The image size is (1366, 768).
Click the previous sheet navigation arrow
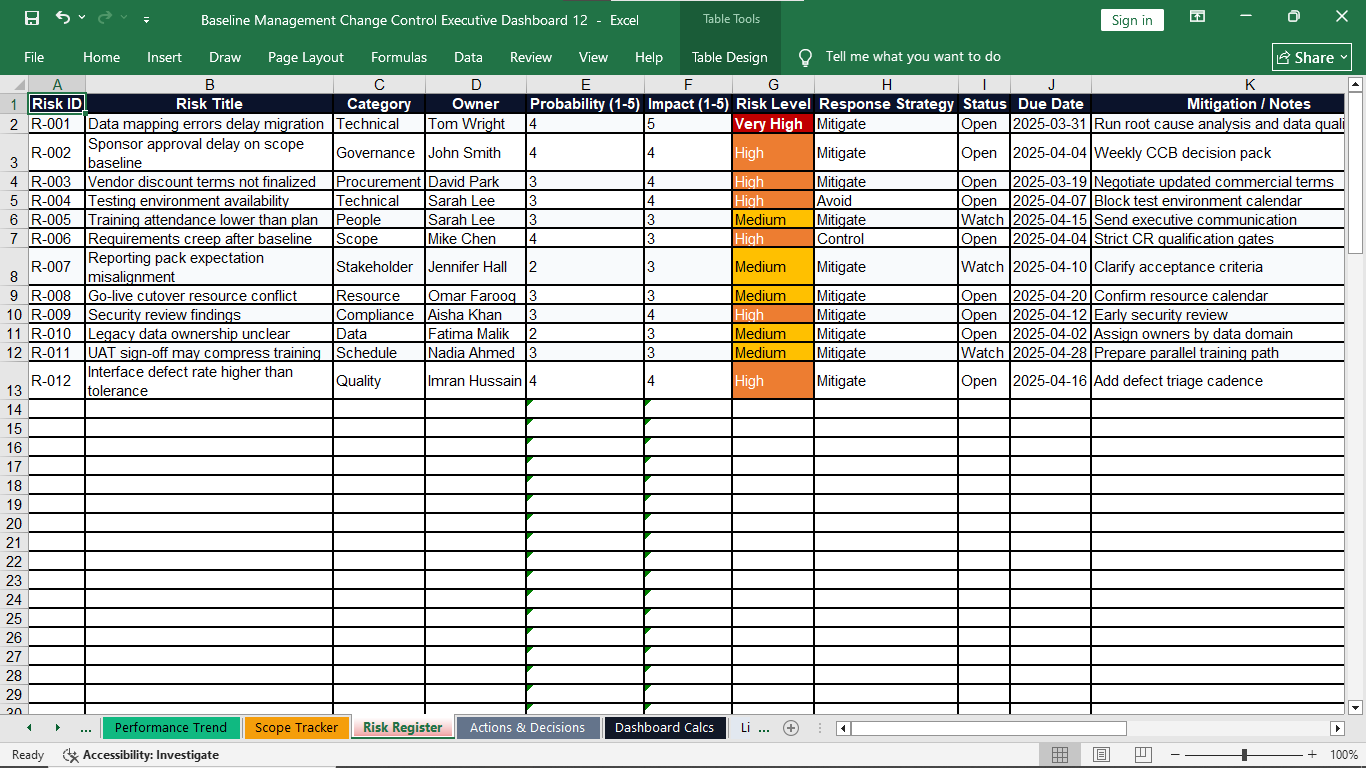coord(28,728)
